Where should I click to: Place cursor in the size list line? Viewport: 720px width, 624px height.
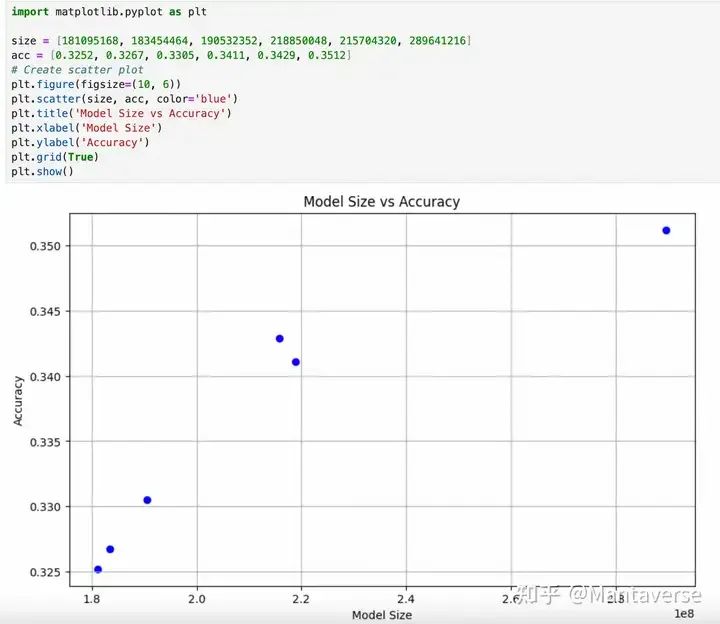point(241,40)
